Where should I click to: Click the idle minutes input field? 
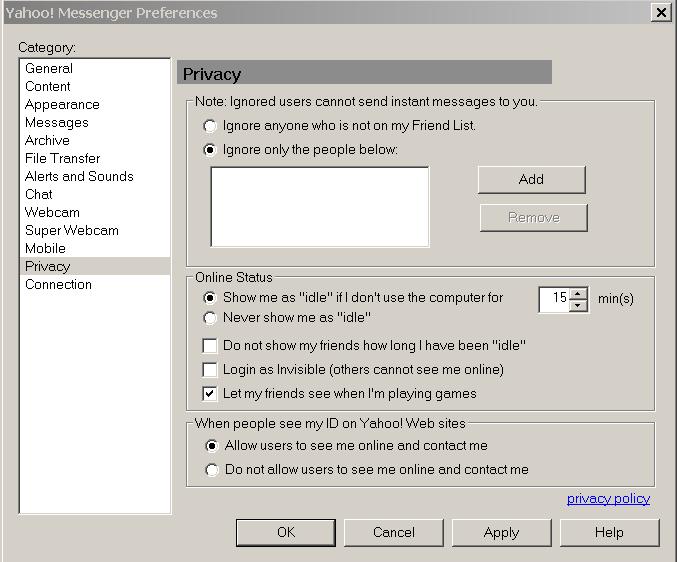click(554, 299)
